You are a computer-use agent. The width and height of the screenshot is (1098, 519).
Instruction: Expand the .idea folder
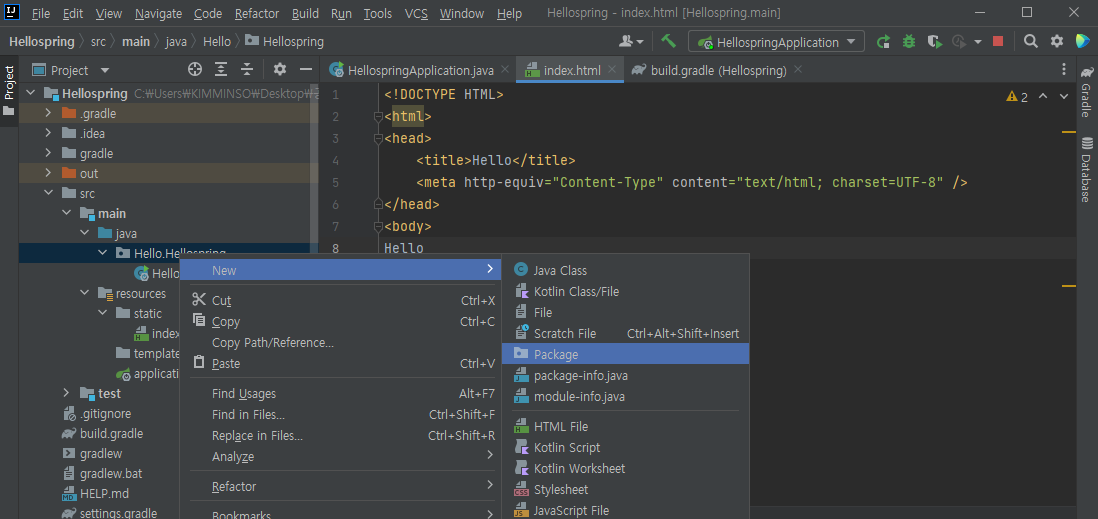click(x=48, y=133)
